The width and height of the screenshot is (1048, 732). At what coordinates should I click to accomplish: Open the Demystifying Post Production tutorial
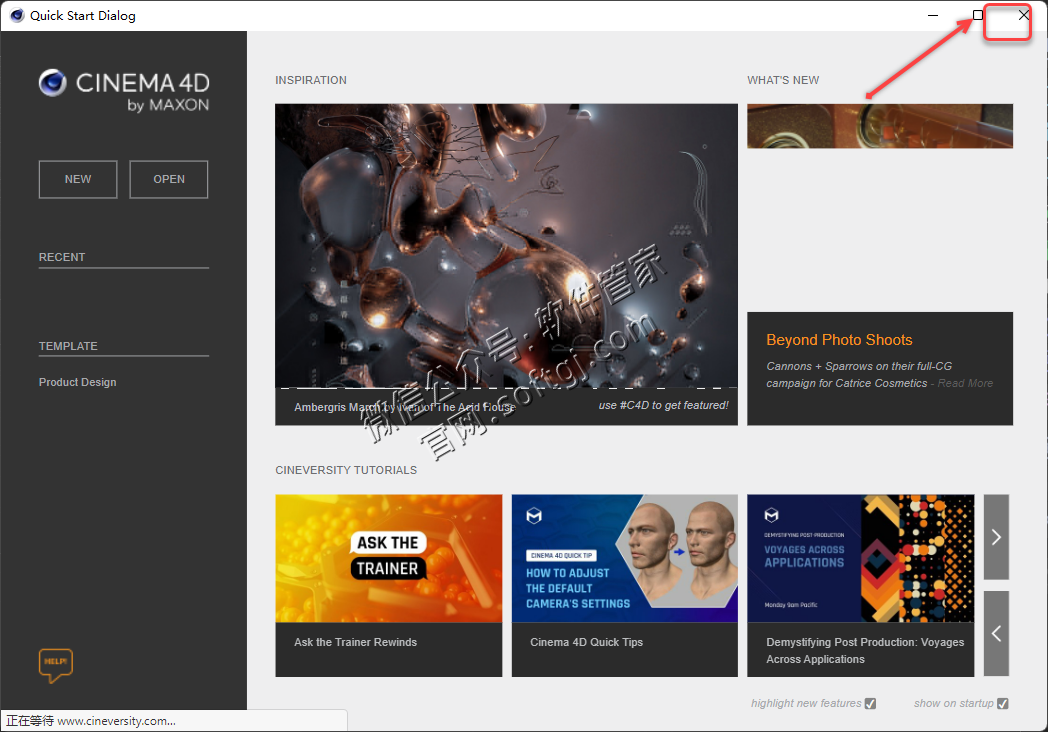click(x=860, y=558)
